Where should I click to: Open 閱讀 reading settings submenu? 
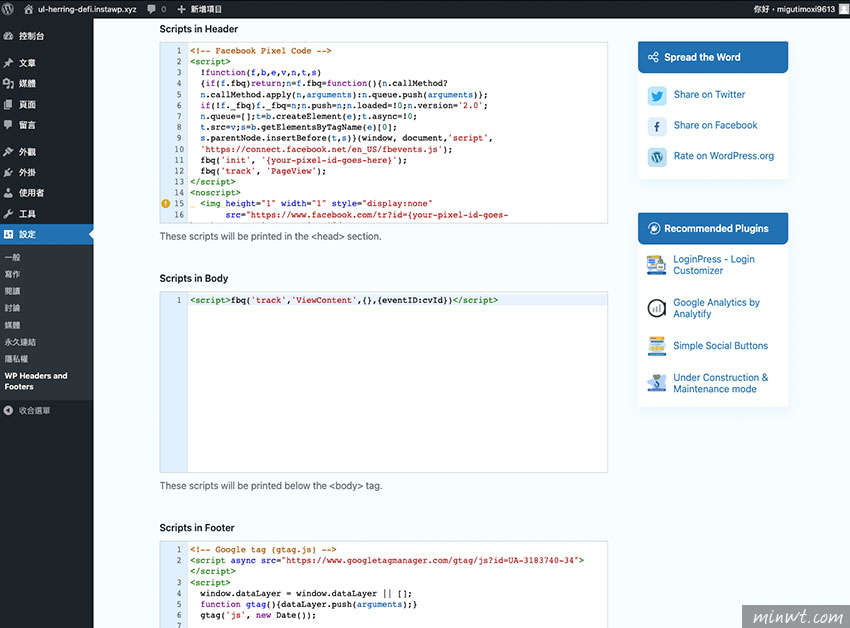[x=12, y=291]
